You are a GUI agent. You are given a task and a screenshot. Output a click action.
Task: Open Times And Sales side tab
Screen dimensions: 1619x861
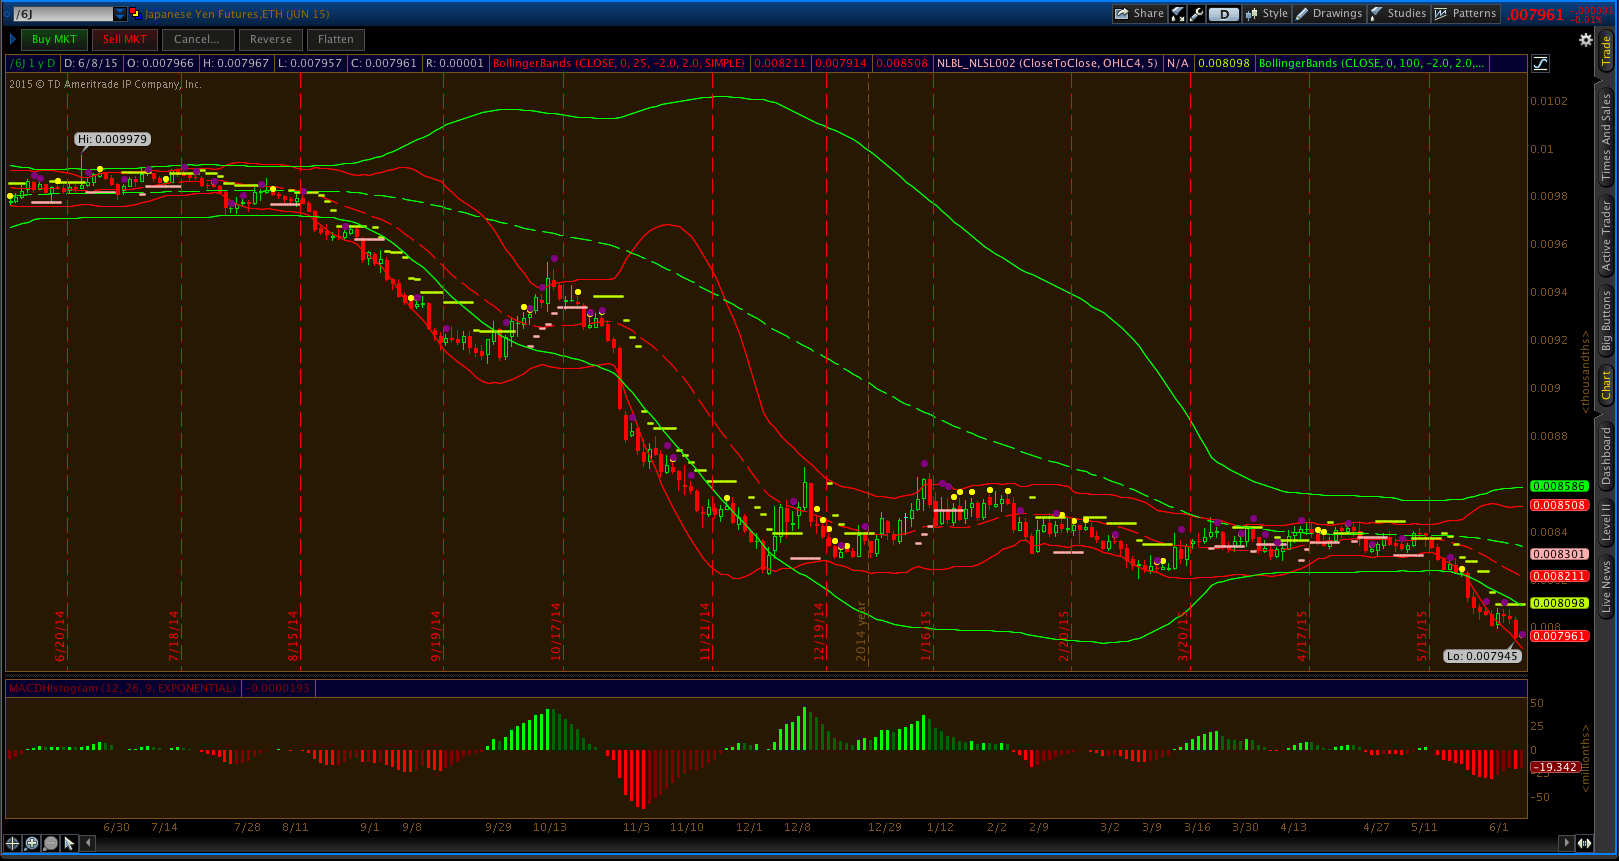point(1607,137)
